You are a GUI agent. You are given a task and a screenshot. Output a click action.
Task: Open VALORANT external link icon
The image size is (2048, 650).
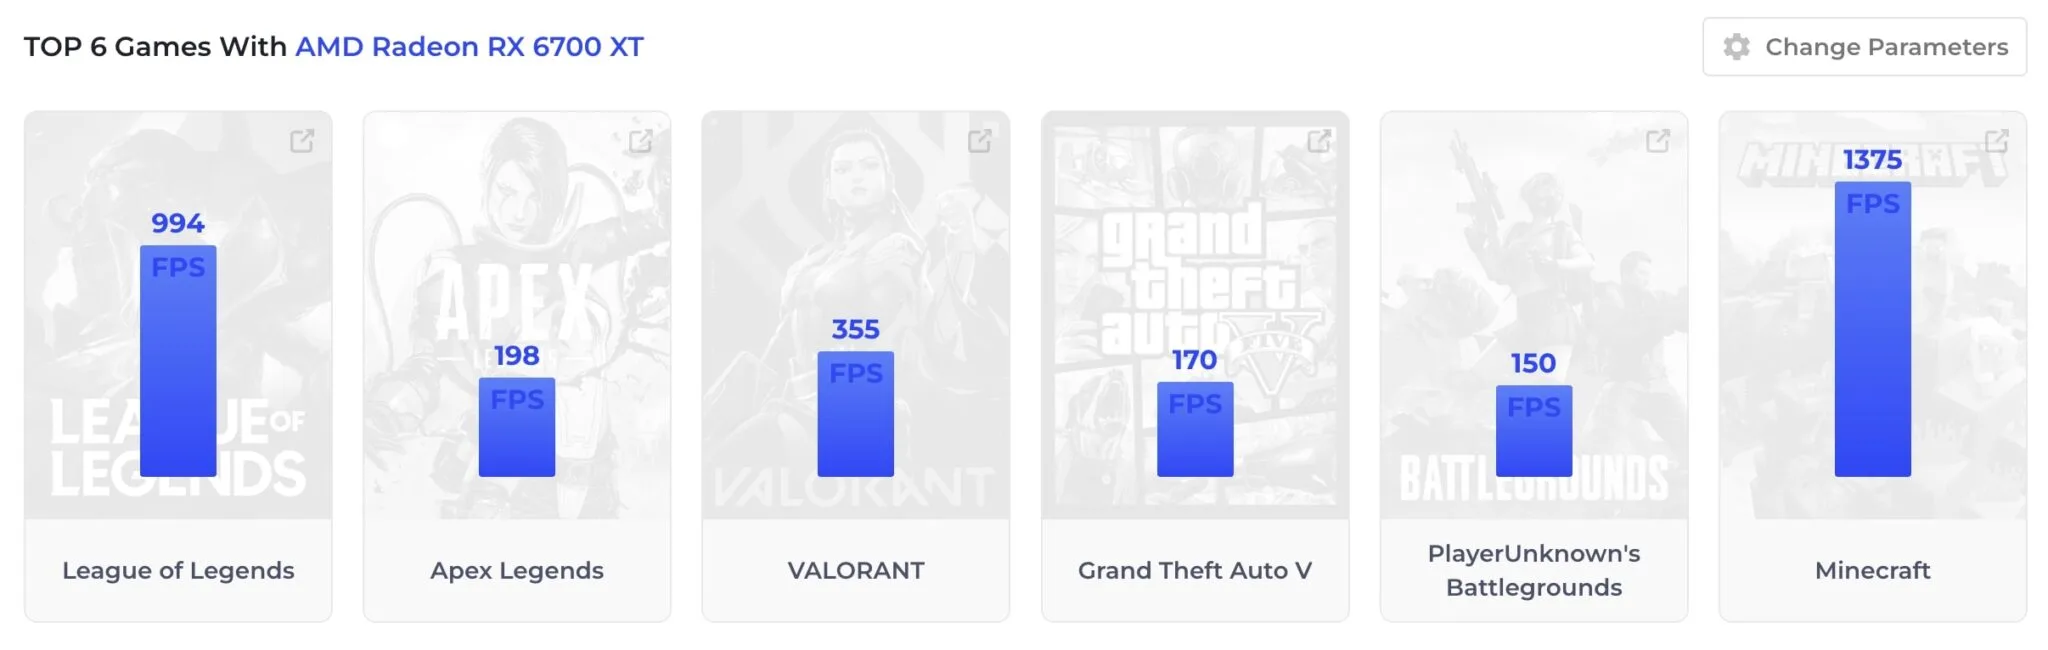980,141
